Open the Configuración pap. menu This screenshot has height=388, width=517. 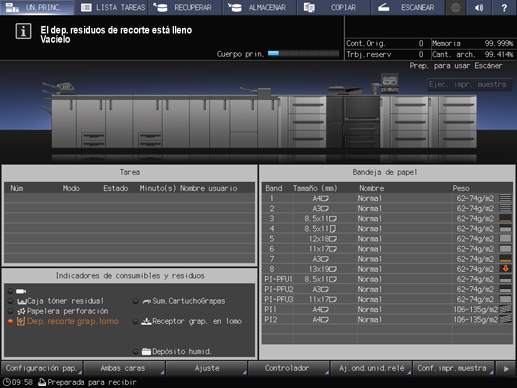(42, 368)
